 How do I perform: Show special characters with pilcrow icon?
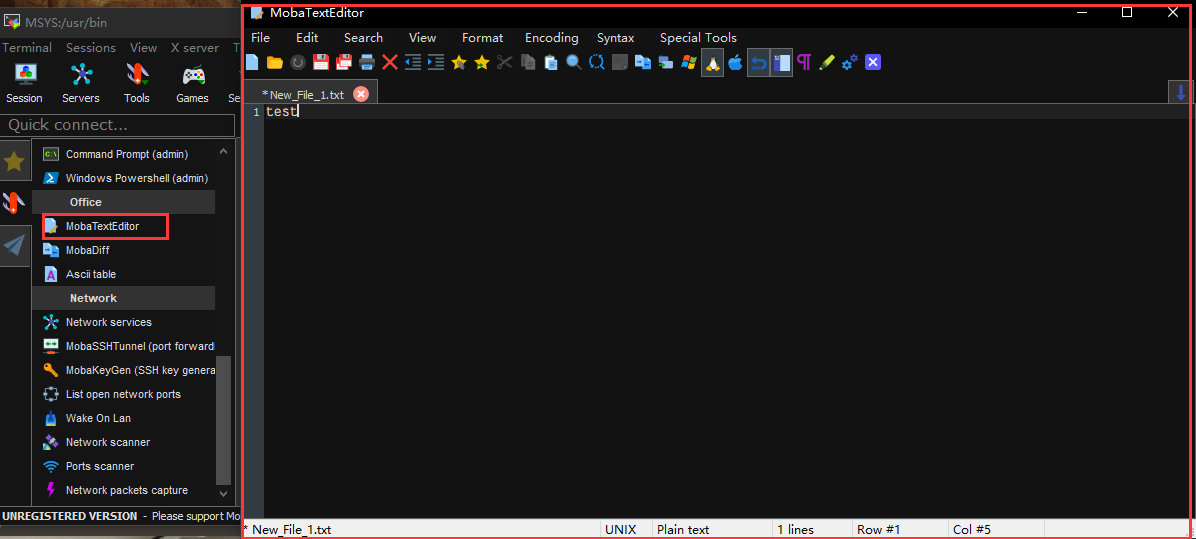tap(804, 63)
